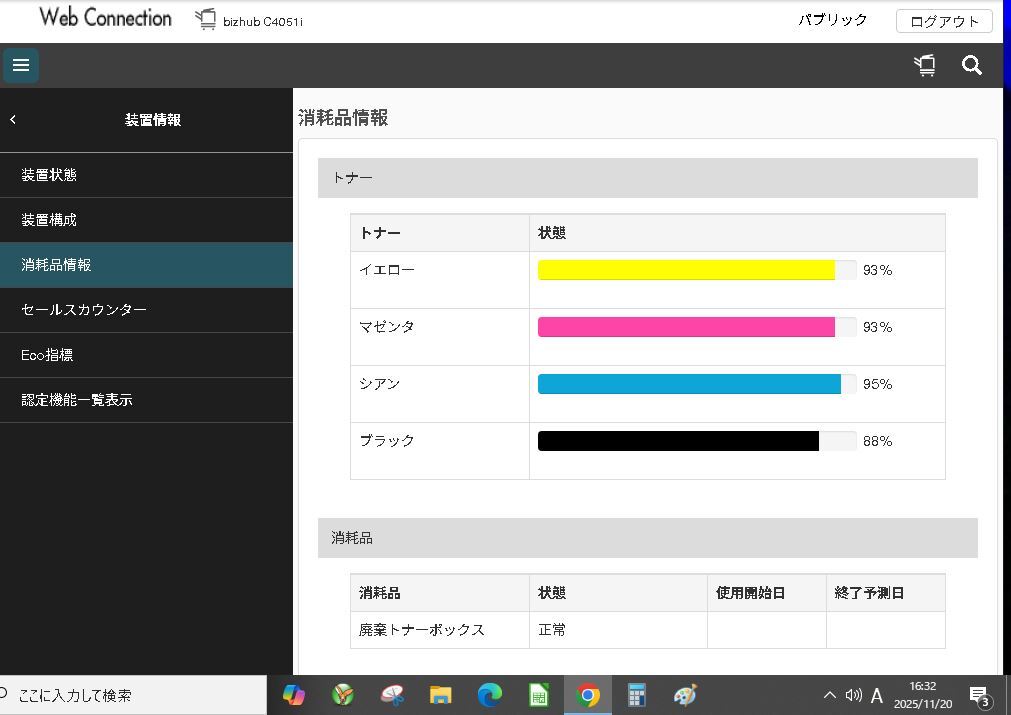This screenshot has height=715, width=1011.
Task: Open File Explorer from the taskbar
Action: tap(441, 695)
